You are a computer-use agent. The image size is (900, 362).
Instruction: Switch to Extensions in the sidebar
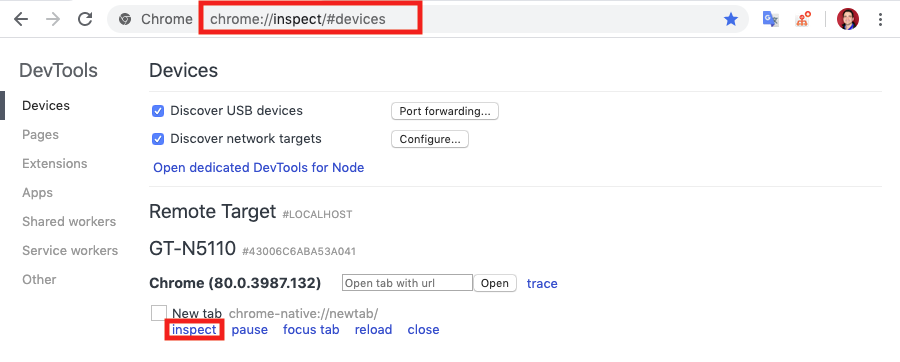tap(55, 164)
